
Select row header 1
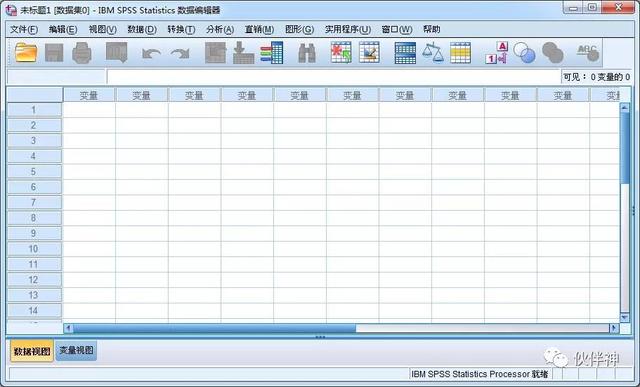tap(34, 110)
